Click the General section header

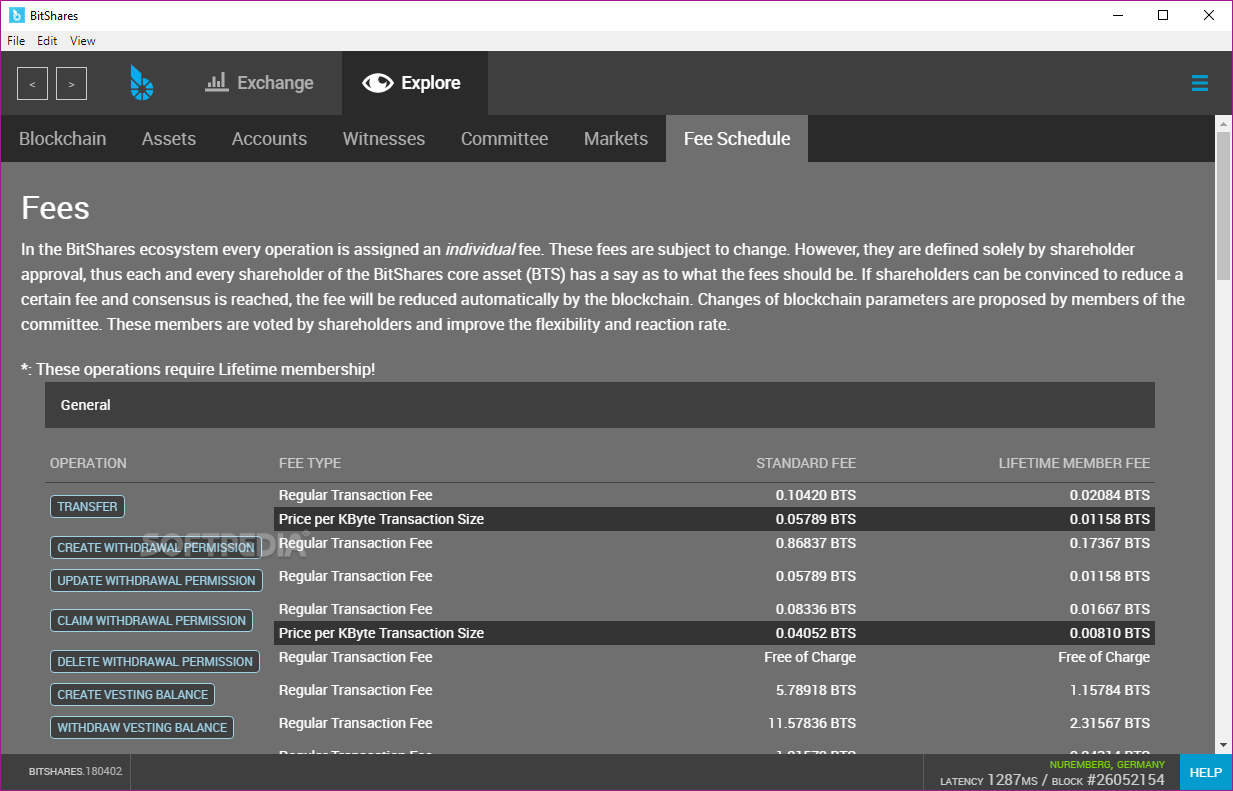600,405
